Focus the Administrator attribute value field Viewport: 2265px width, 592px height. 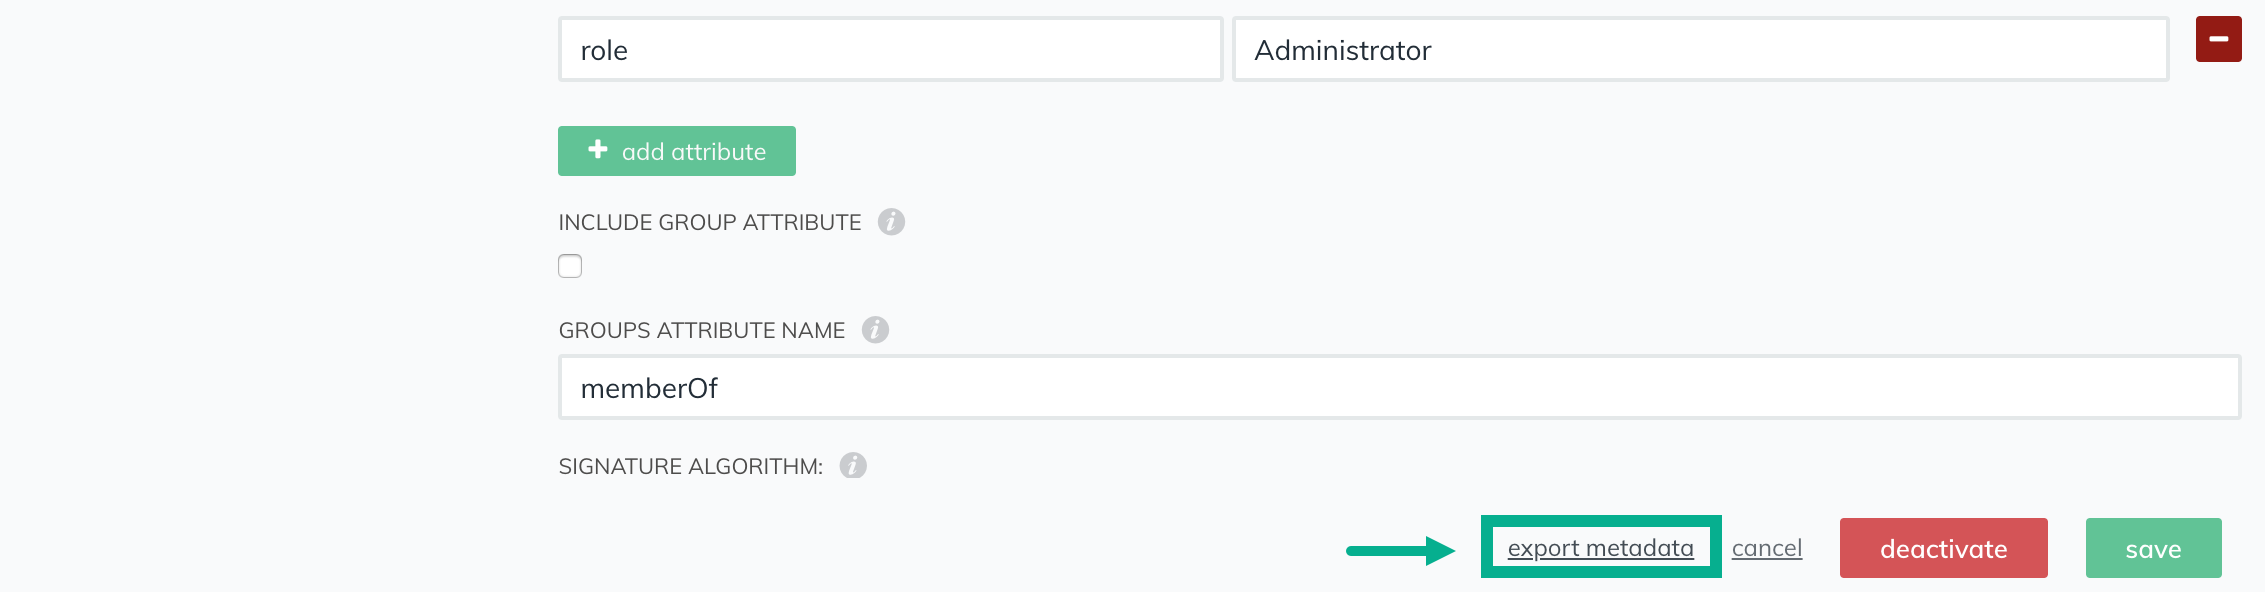pos(1700,49)
